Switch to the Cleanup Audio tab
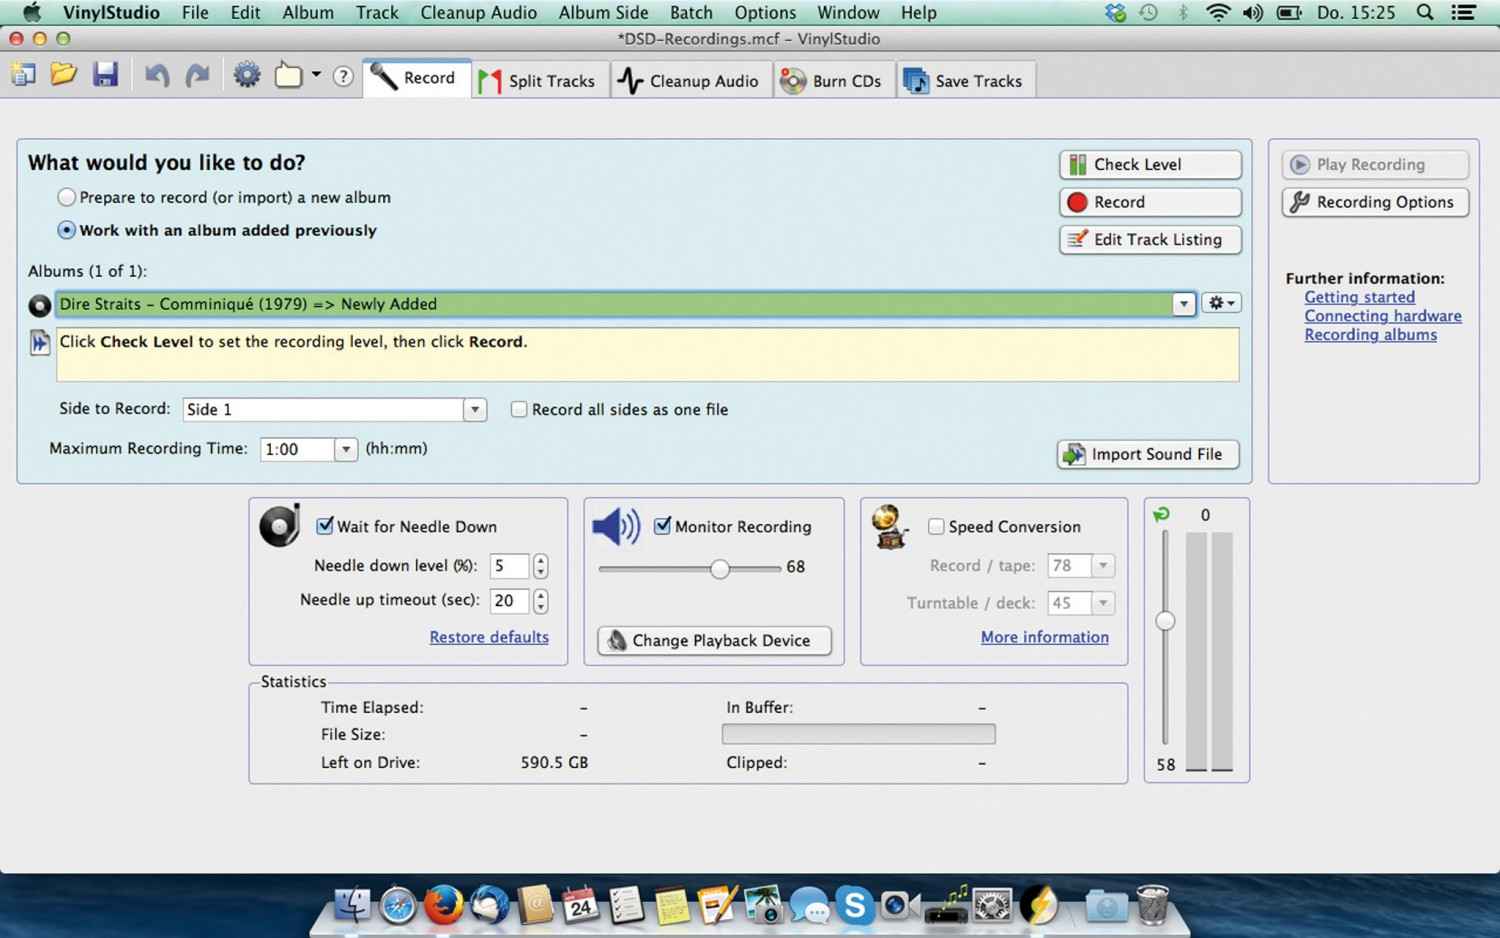The image size is (1500, 938). (689, 80)
